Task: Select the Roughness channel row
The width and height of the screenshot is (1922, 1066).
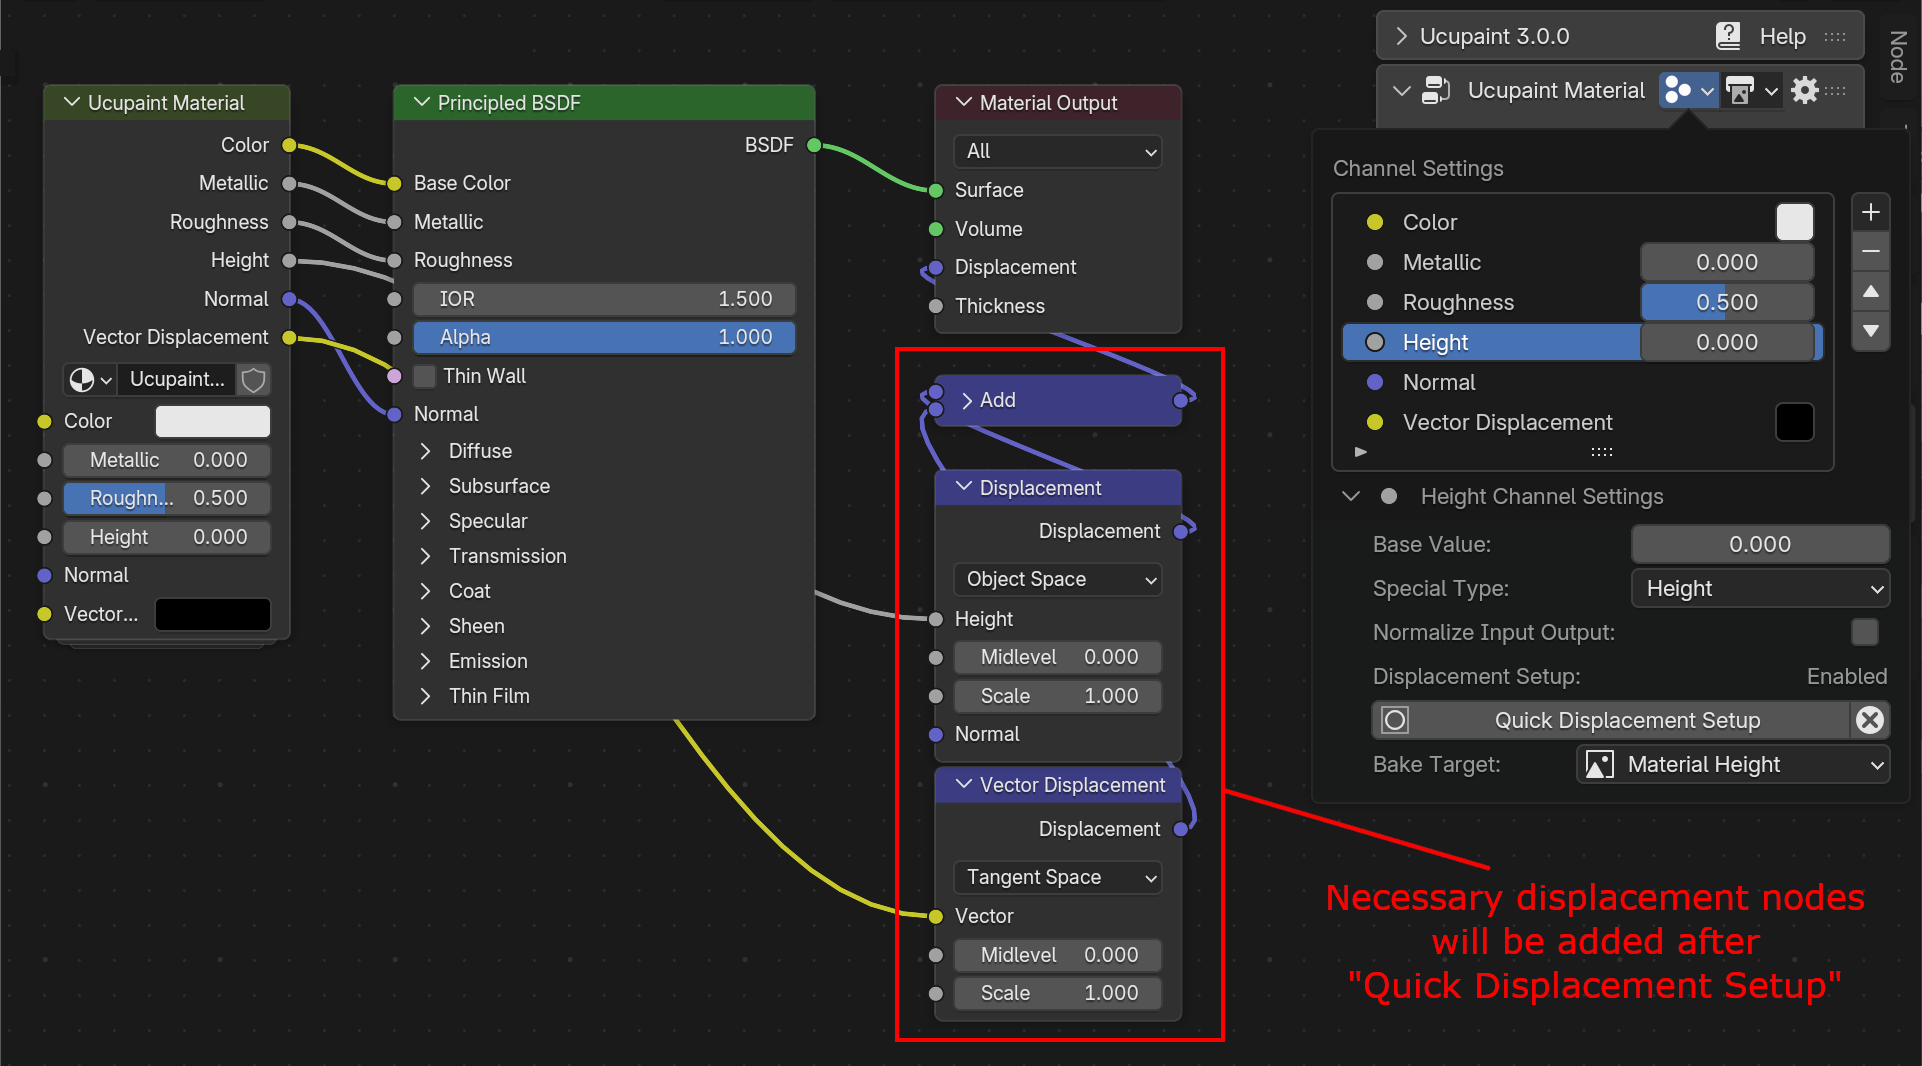Action: (1582, 302)
